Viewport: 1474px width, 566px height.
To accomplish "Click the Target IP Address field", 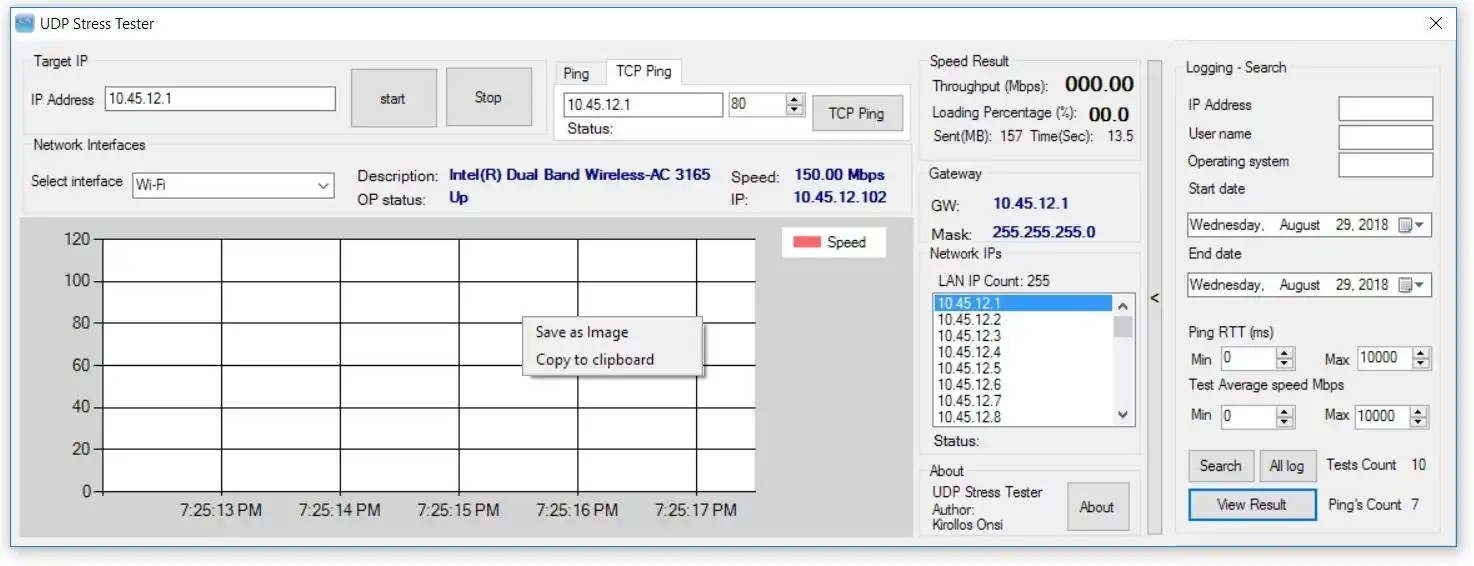I will 220,99.
